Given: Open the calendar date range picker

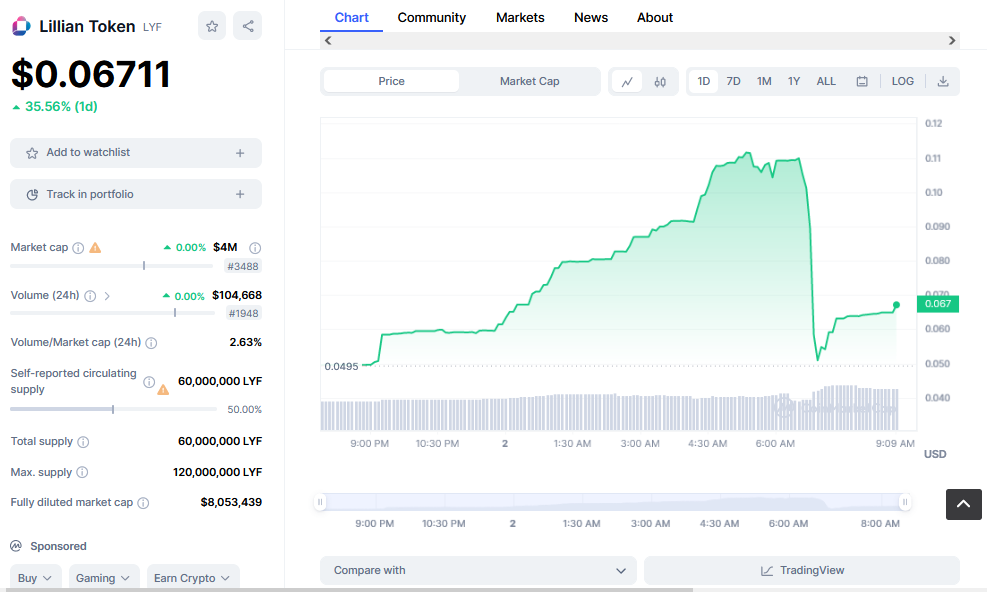Looking at the screenshot, I should click(x=862, y=82).
